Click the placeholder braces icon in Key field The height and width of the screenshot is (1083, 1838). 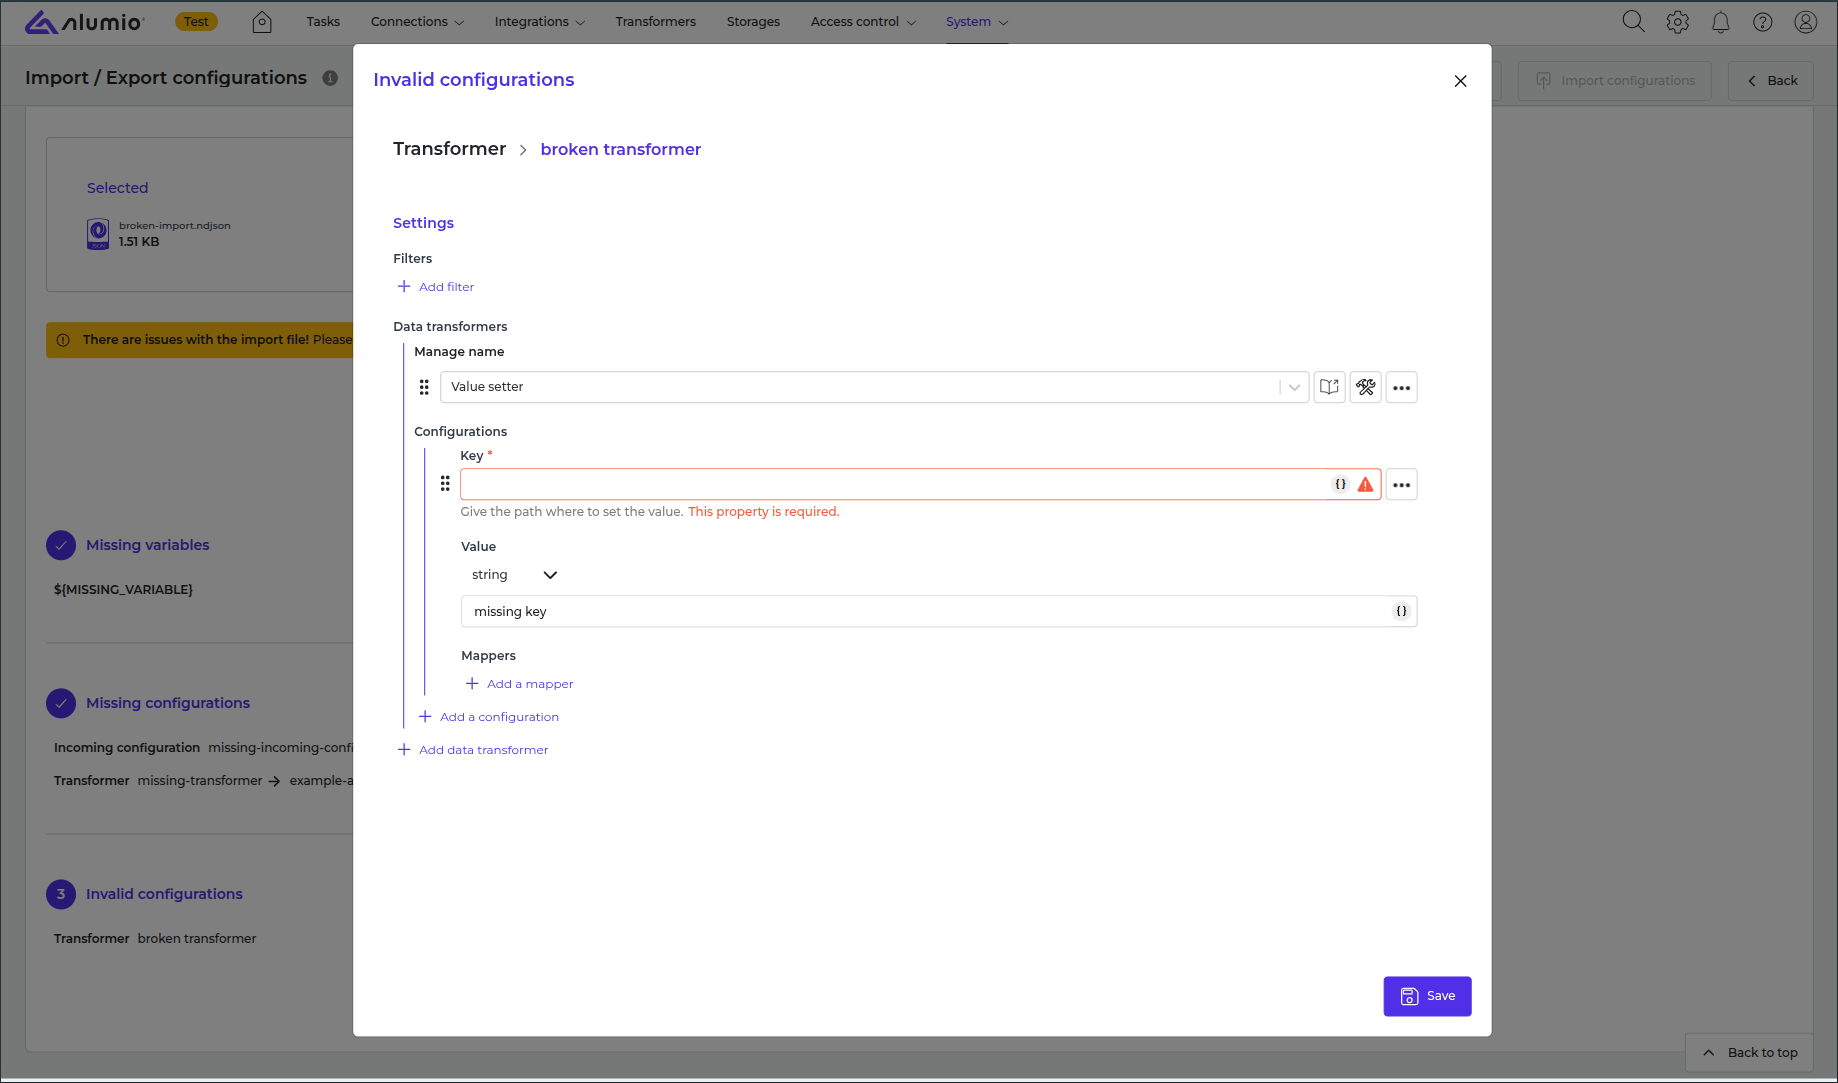pos(1340,484)
